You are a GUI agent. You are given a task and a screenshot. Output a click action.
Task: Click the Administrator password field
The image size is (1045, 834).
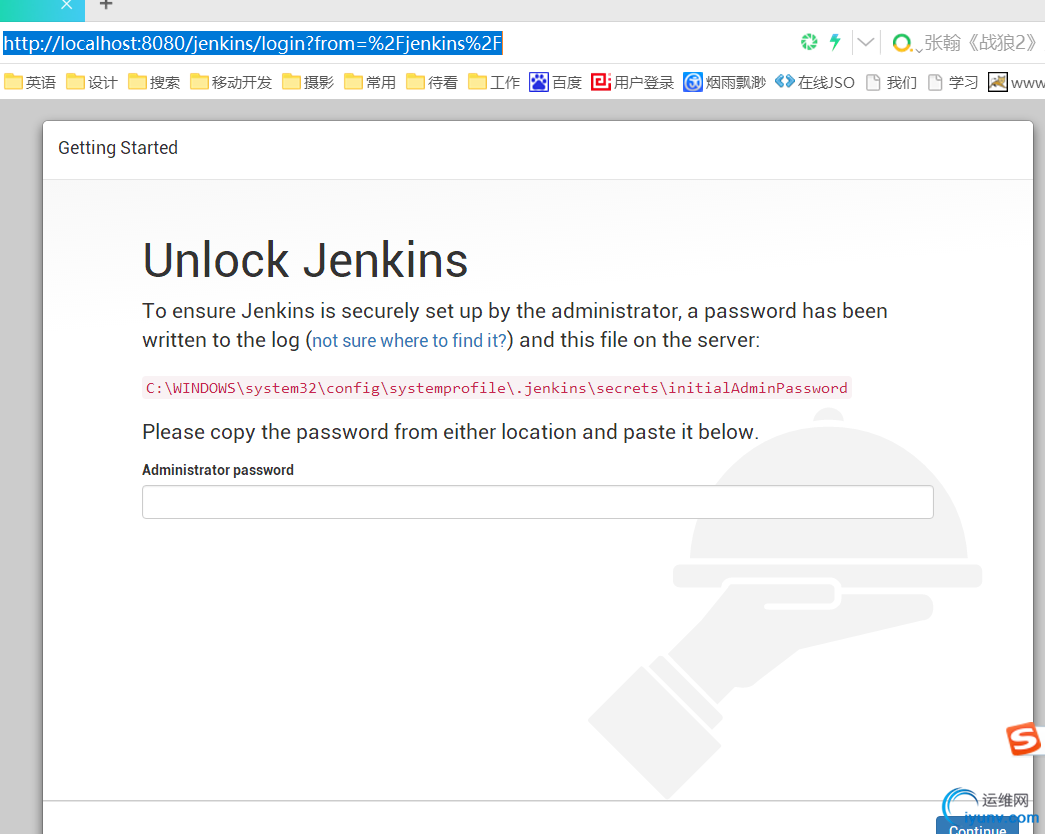[538, 502]
